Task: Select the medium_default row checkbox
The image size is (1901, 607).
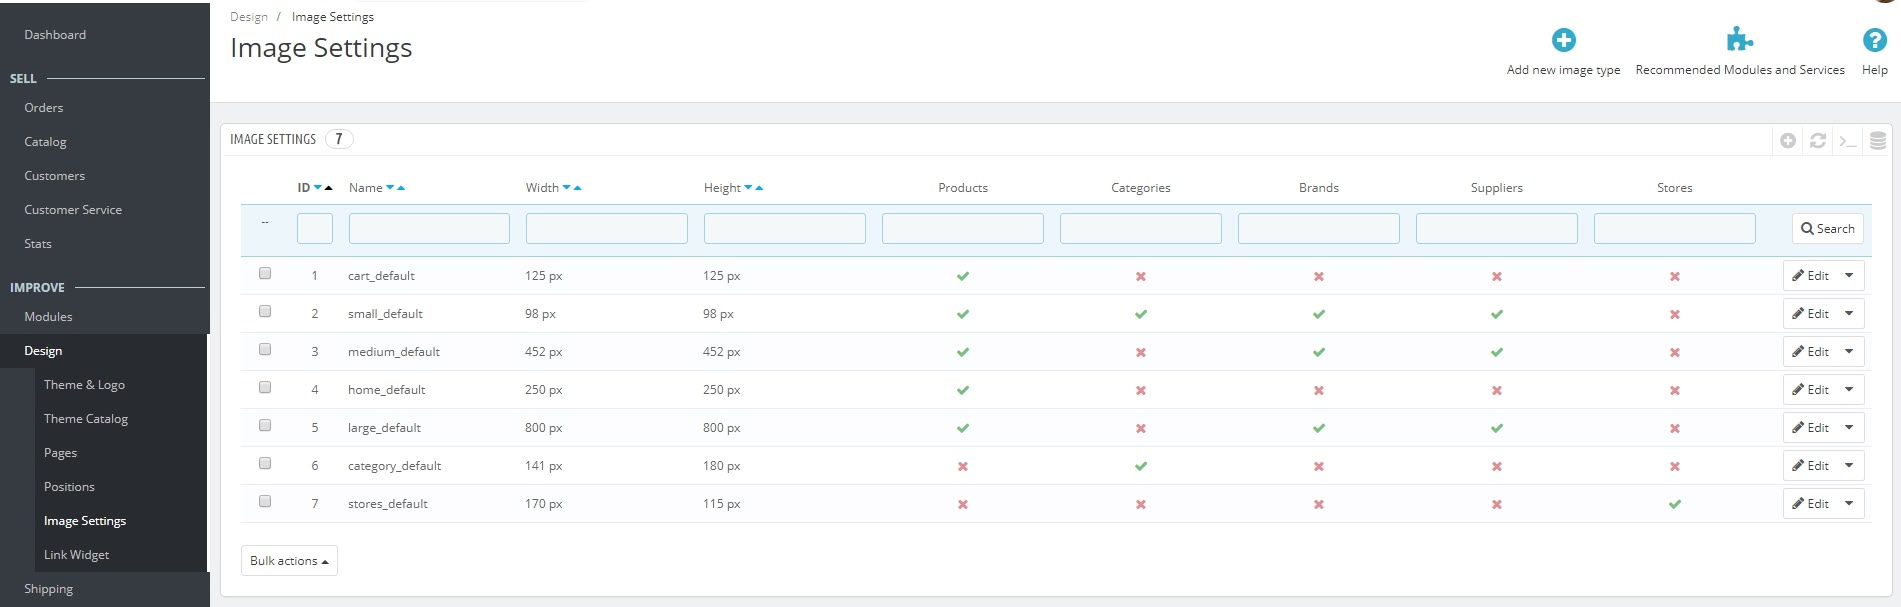Action: tap(265, 349)
